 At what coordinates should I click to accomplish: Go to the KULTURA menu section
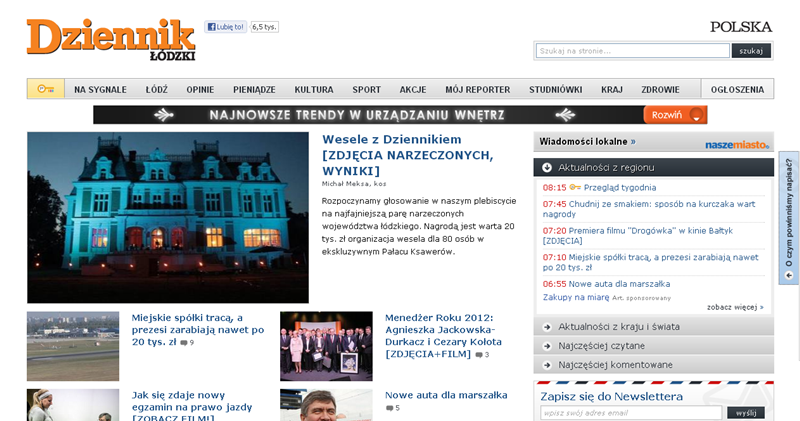tap(314, 89)
